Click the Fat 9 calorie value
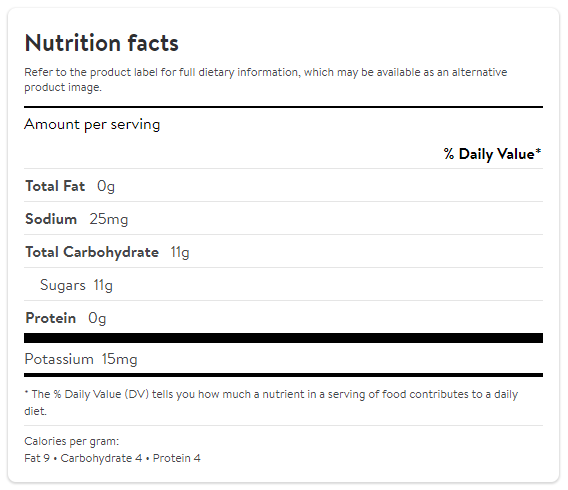 pyautogui.click(x=37, y=458)
